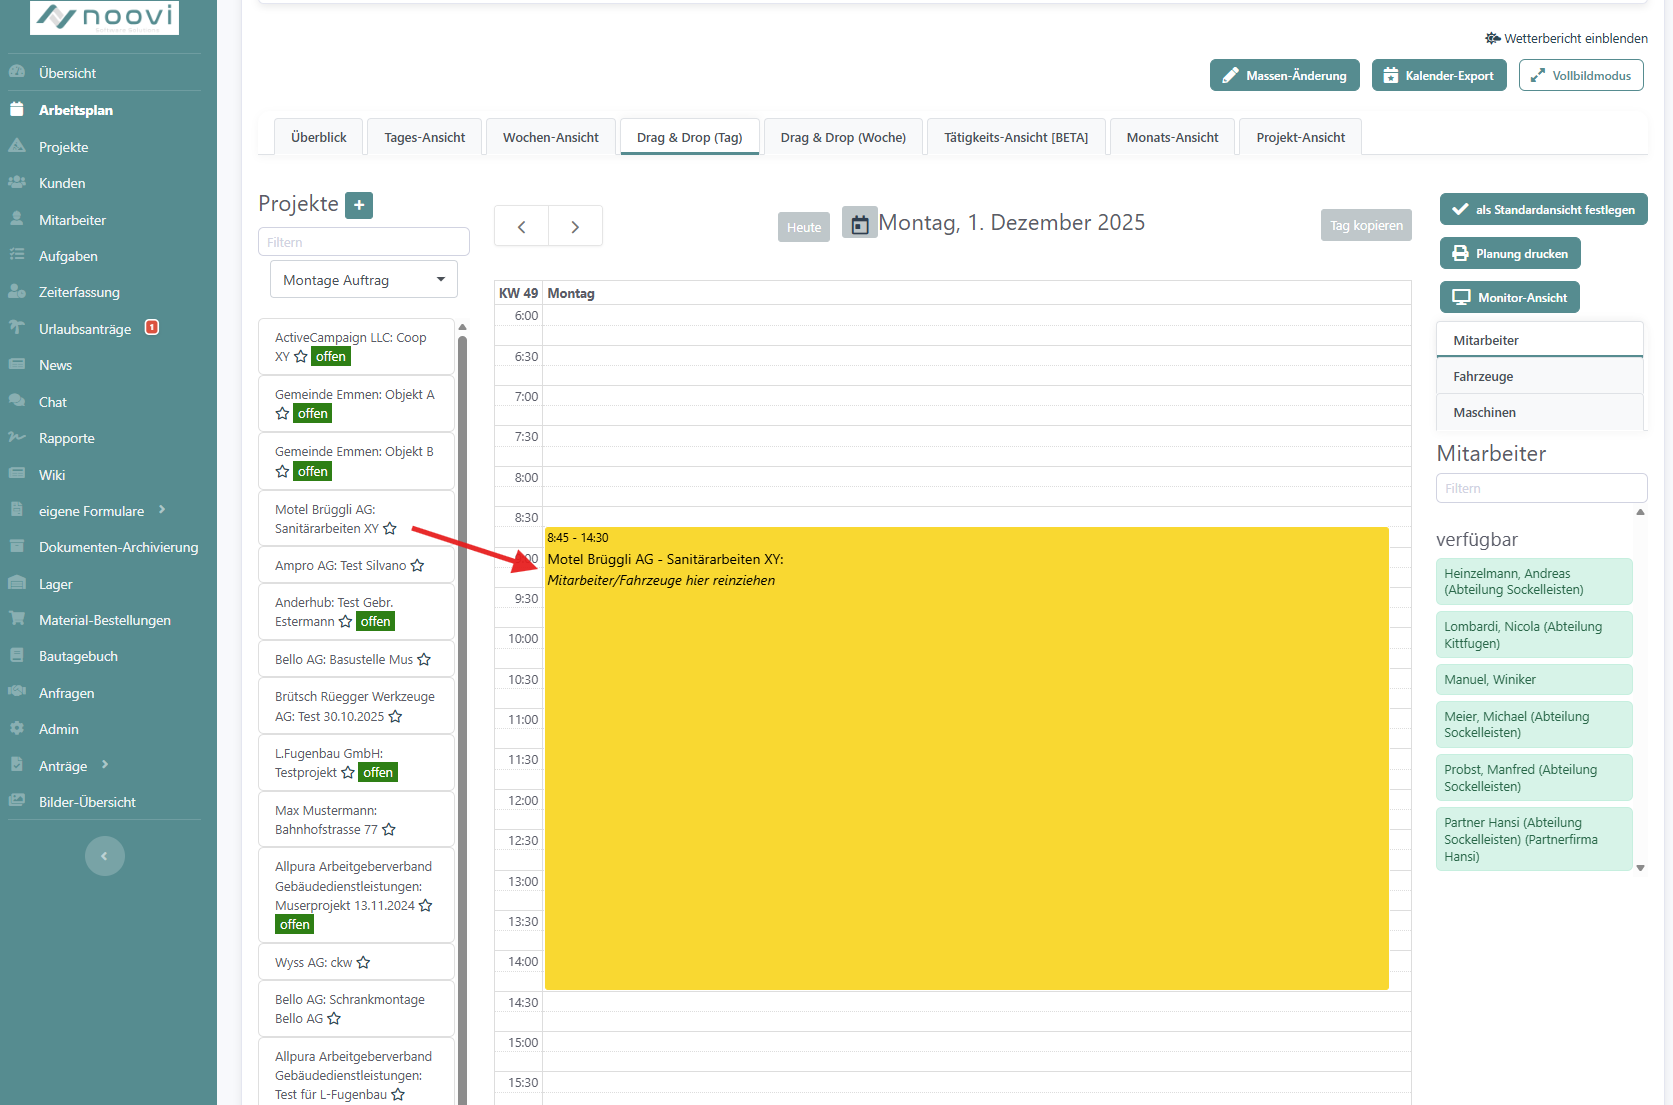Expand the Anträge submenu
1673x1105 pixels.
pos(105,765)
